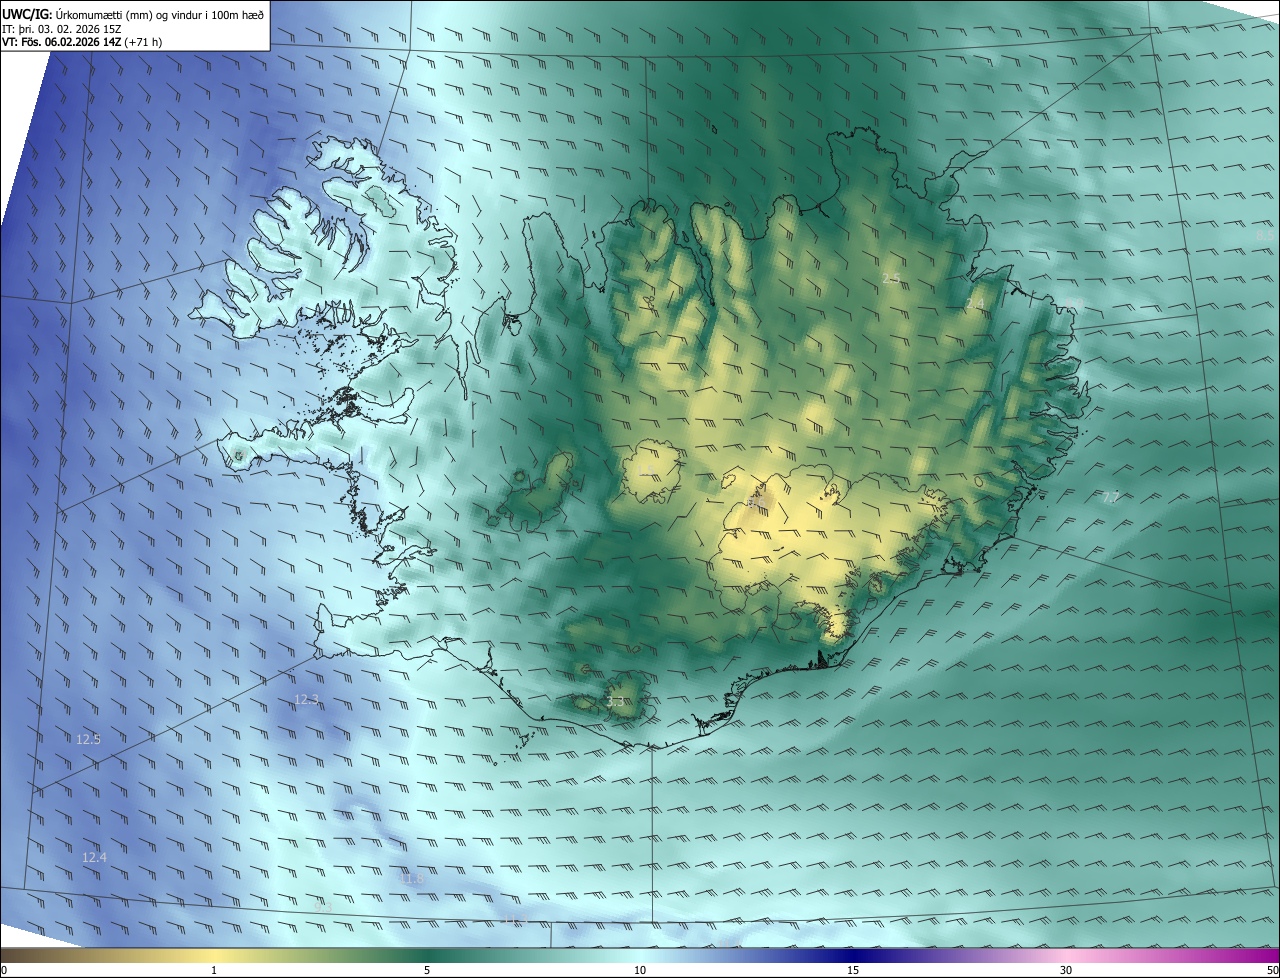Click the color scale tick label 0
This screenshot has width=1280, height=978.
[4, 970]
